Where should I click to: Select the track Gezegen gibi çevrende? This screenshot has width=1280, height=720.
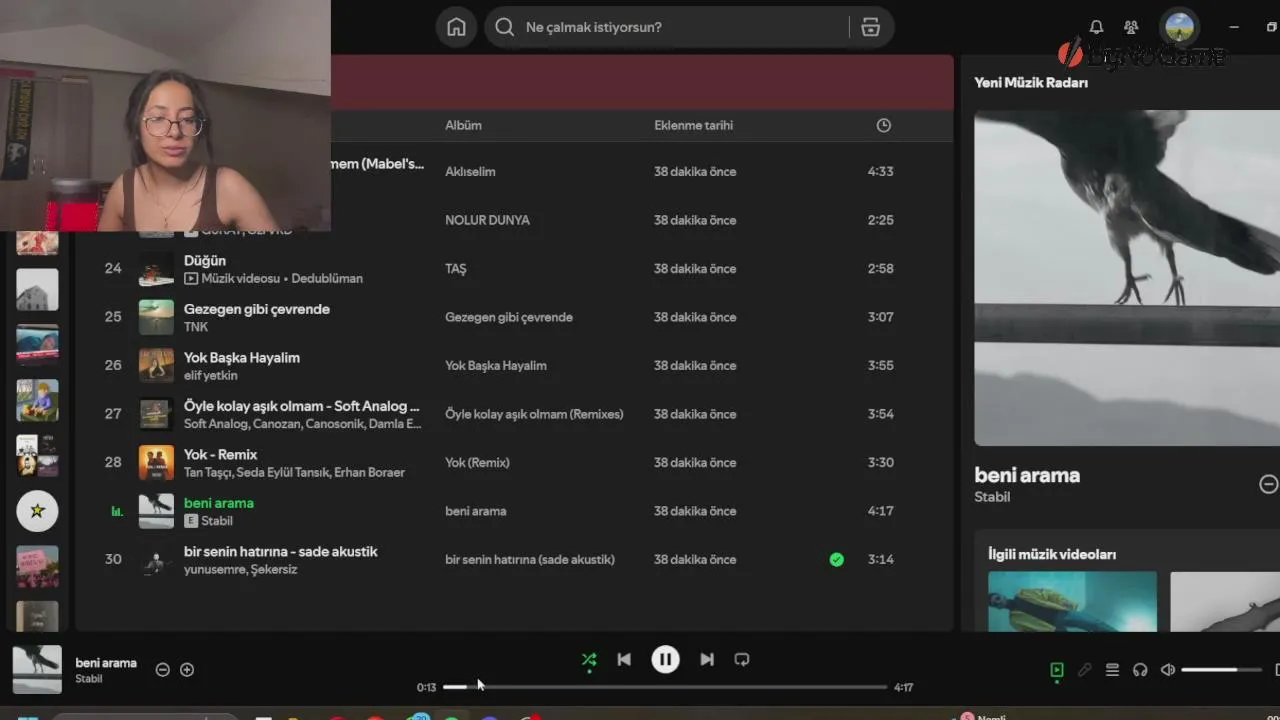point(257,309)
